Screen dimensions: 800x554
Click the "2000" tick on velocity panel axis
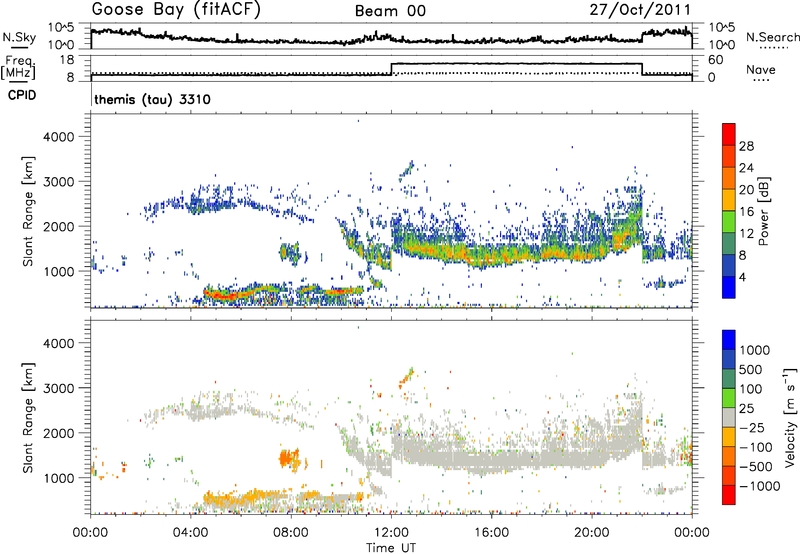coord(59,433)
